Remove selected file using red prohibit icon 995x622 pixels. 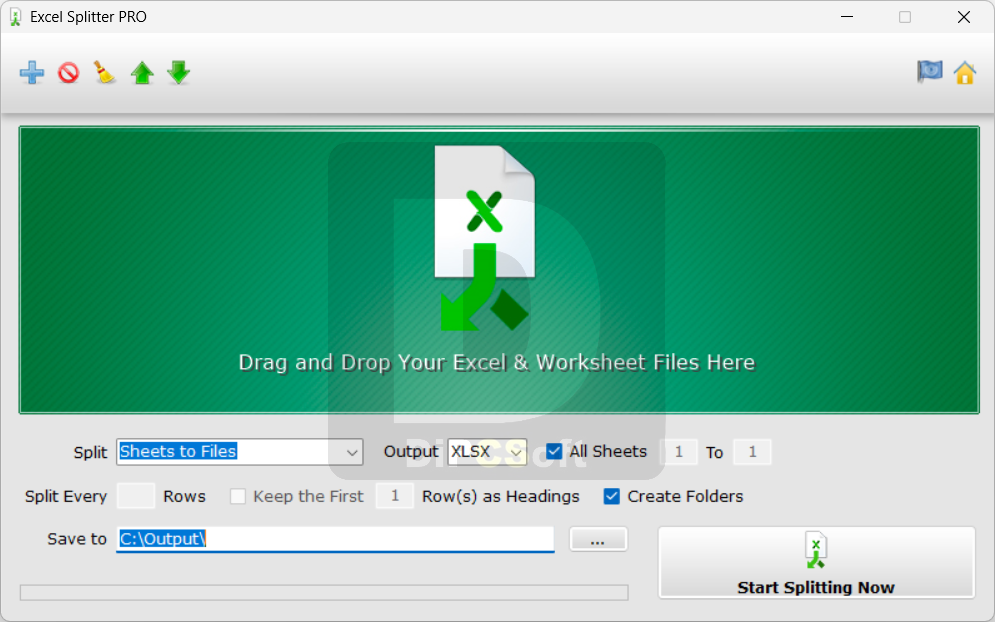[x=69, y=73]
